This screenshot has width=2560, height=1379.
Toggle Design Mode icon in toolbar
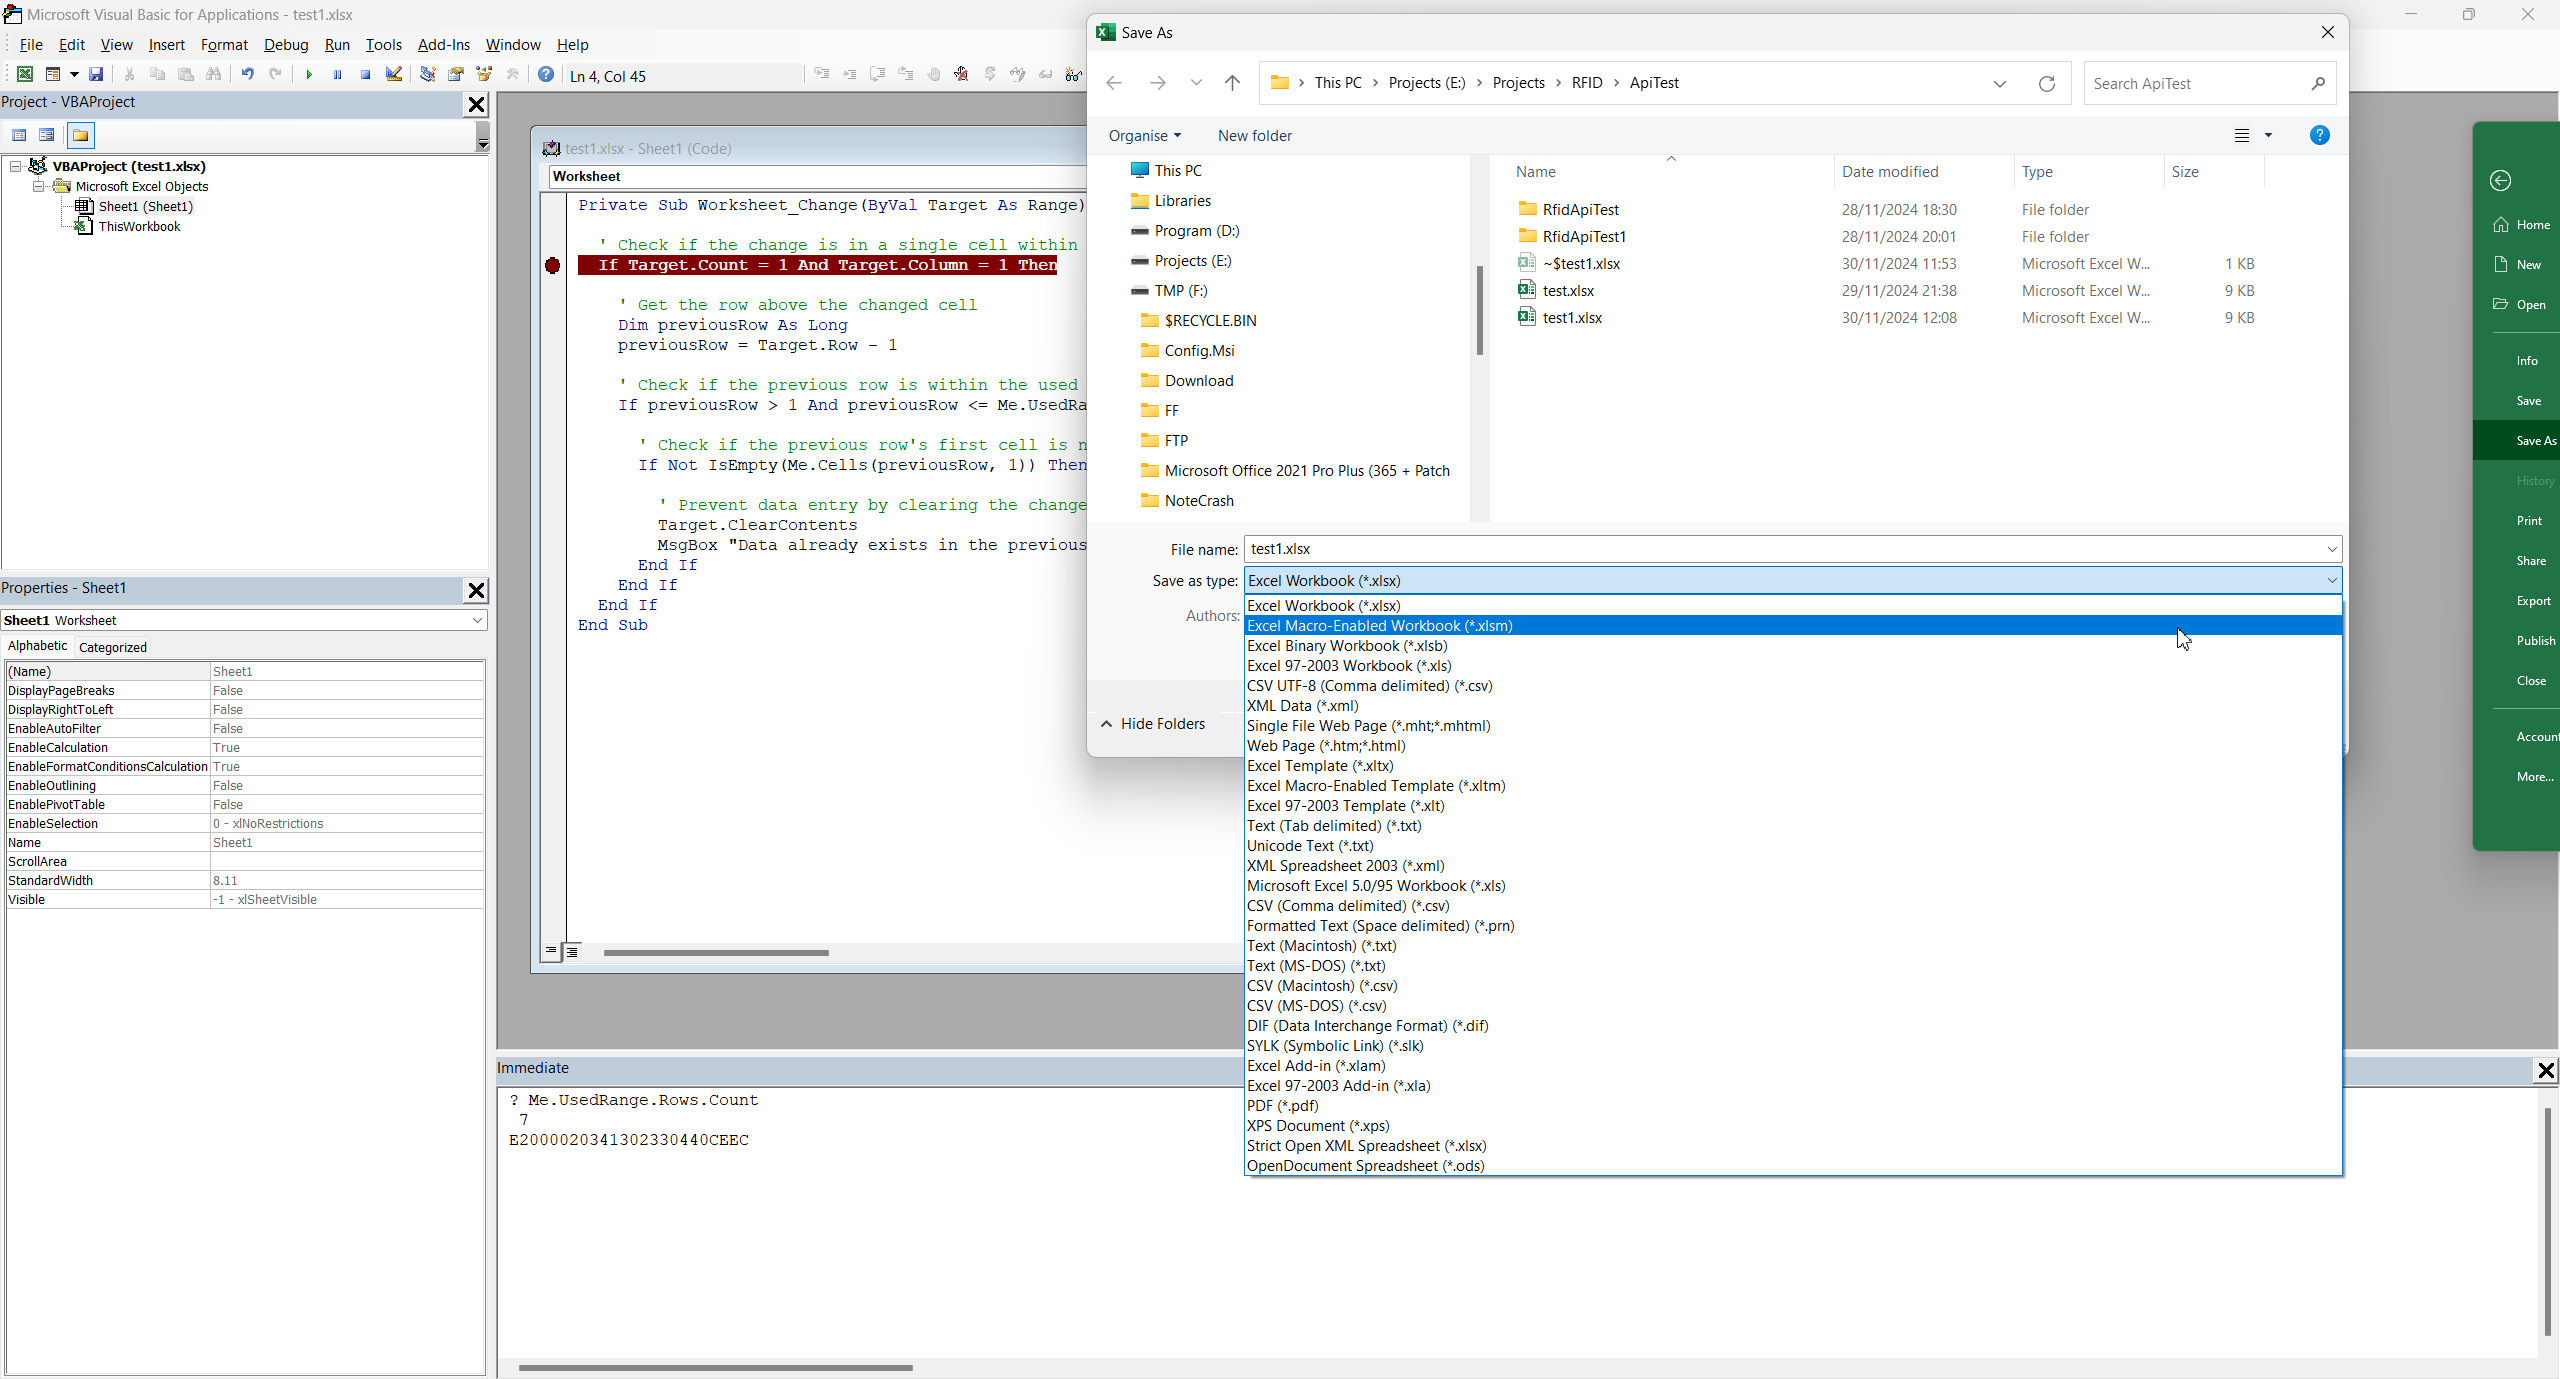394,75
